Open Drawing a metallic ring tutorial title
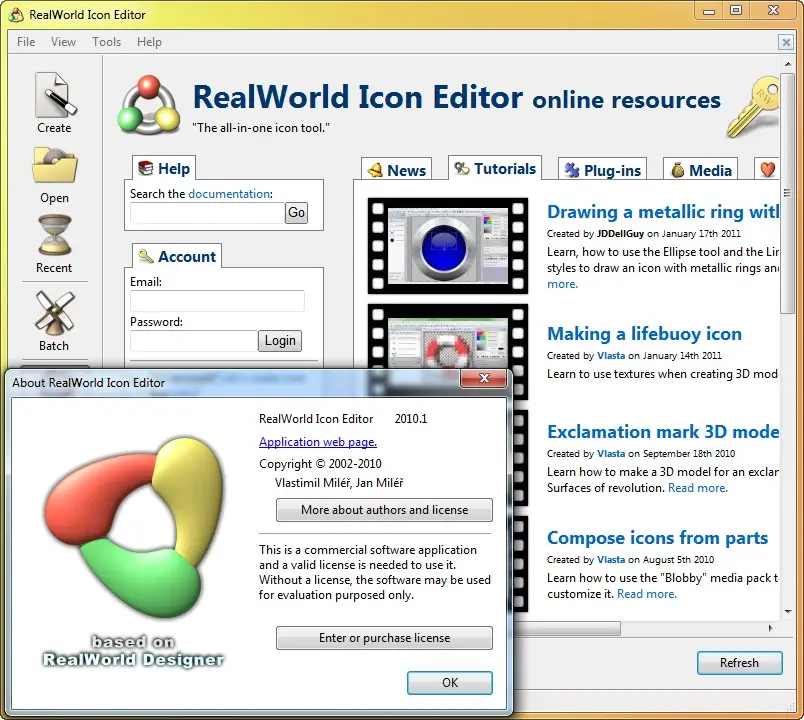Image resolution: width=804 pixels, height=720 pixels. pos(662,211)
